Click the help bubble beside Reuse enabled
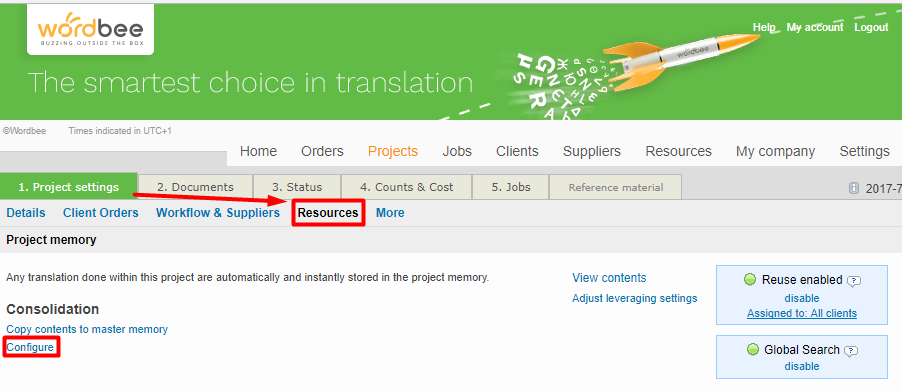The image size is (902, 391). point(854,281)
